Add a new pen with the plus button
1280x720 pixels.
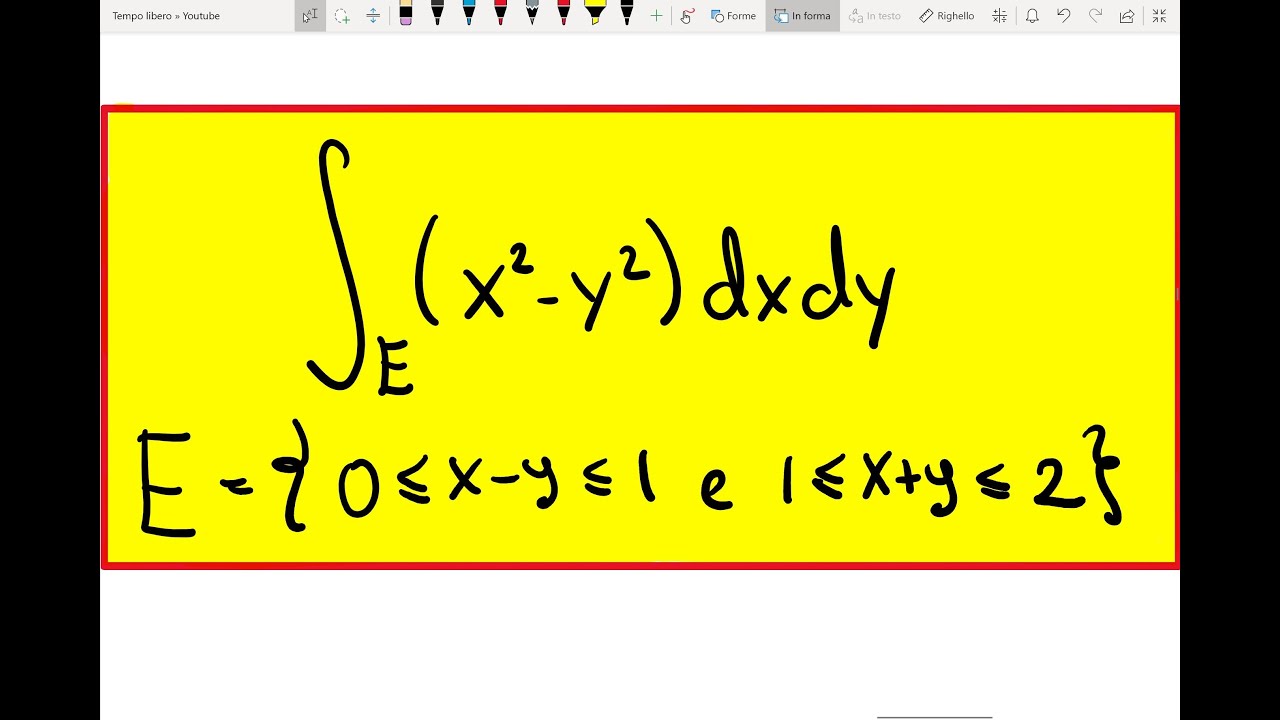pyautogui.click(x=656, y=16)
